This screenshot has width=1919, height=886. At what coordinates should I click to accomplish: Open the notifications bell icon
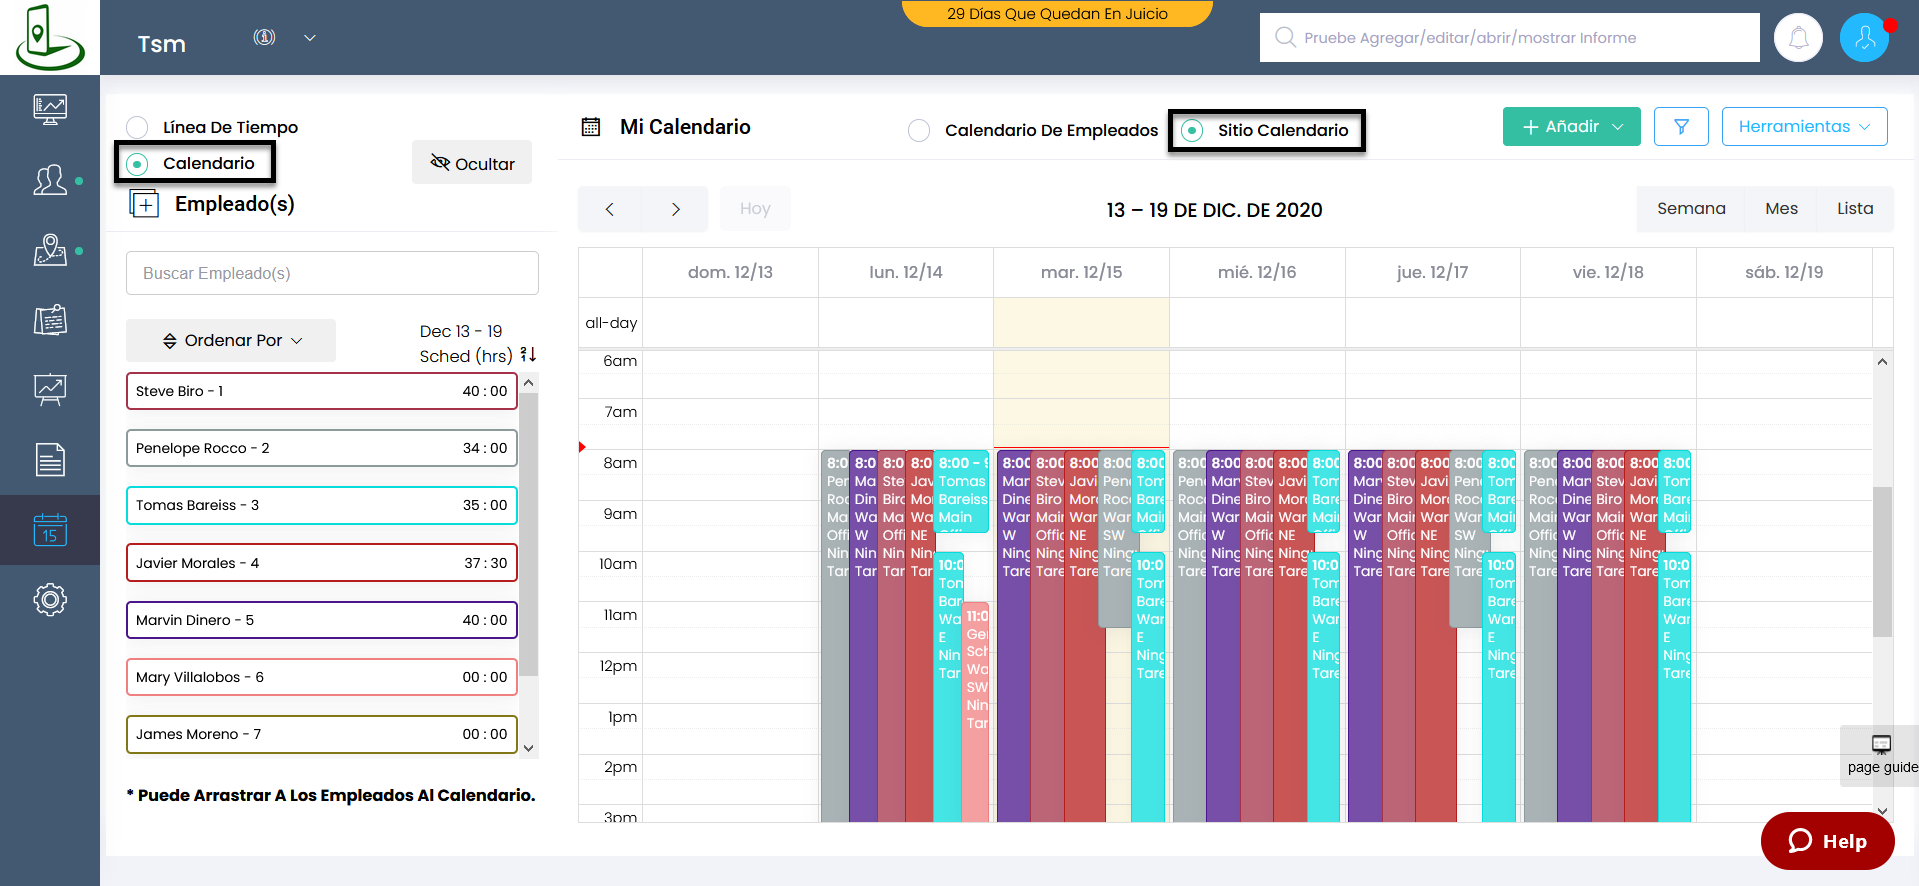pos(1798,38)
